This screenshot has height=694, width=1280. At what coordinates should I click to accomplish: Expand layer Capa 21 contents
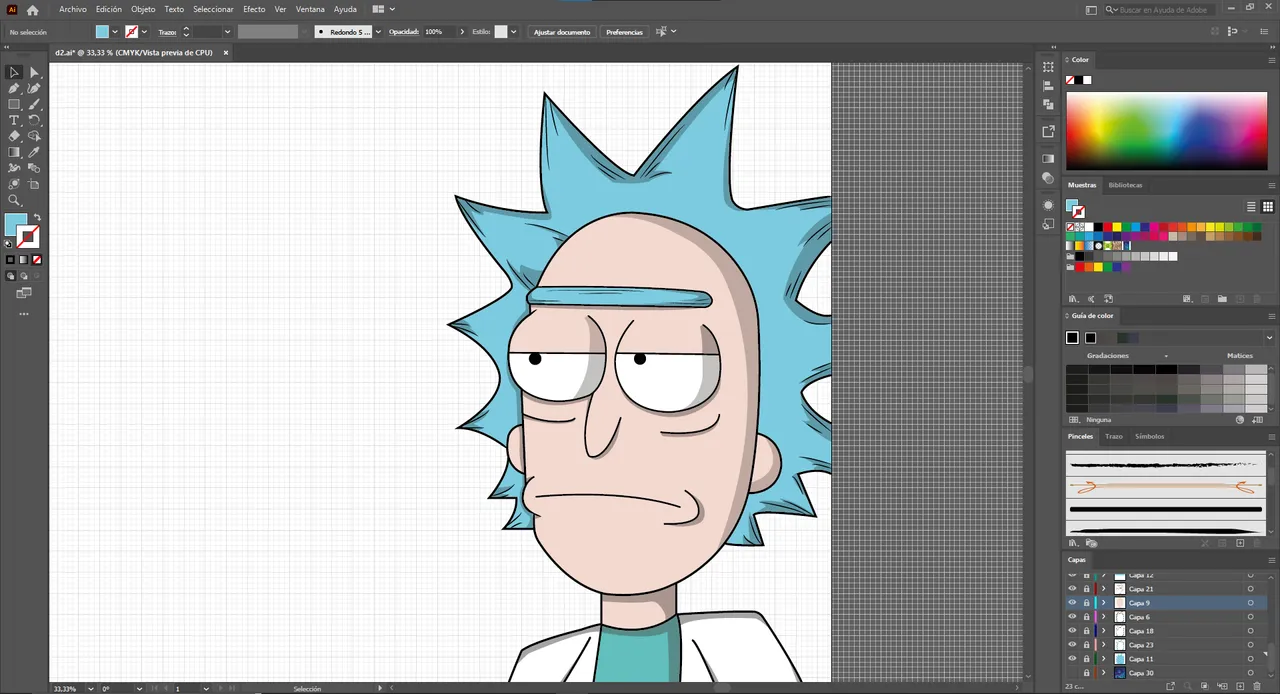tap(1104, 589)
